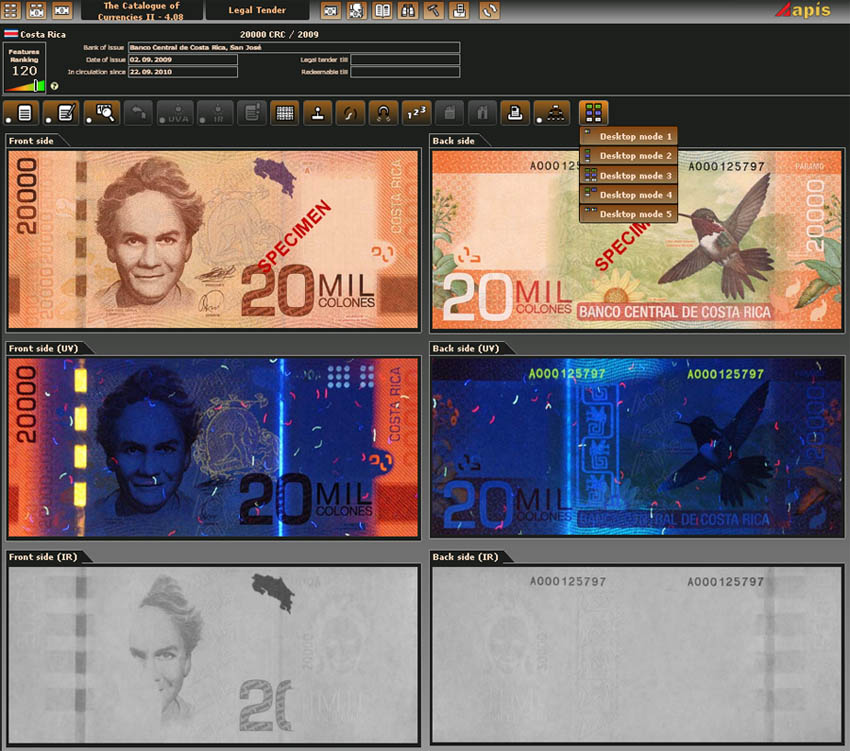
Task: Click the banknote list icon in top bar
Action: 36,10
